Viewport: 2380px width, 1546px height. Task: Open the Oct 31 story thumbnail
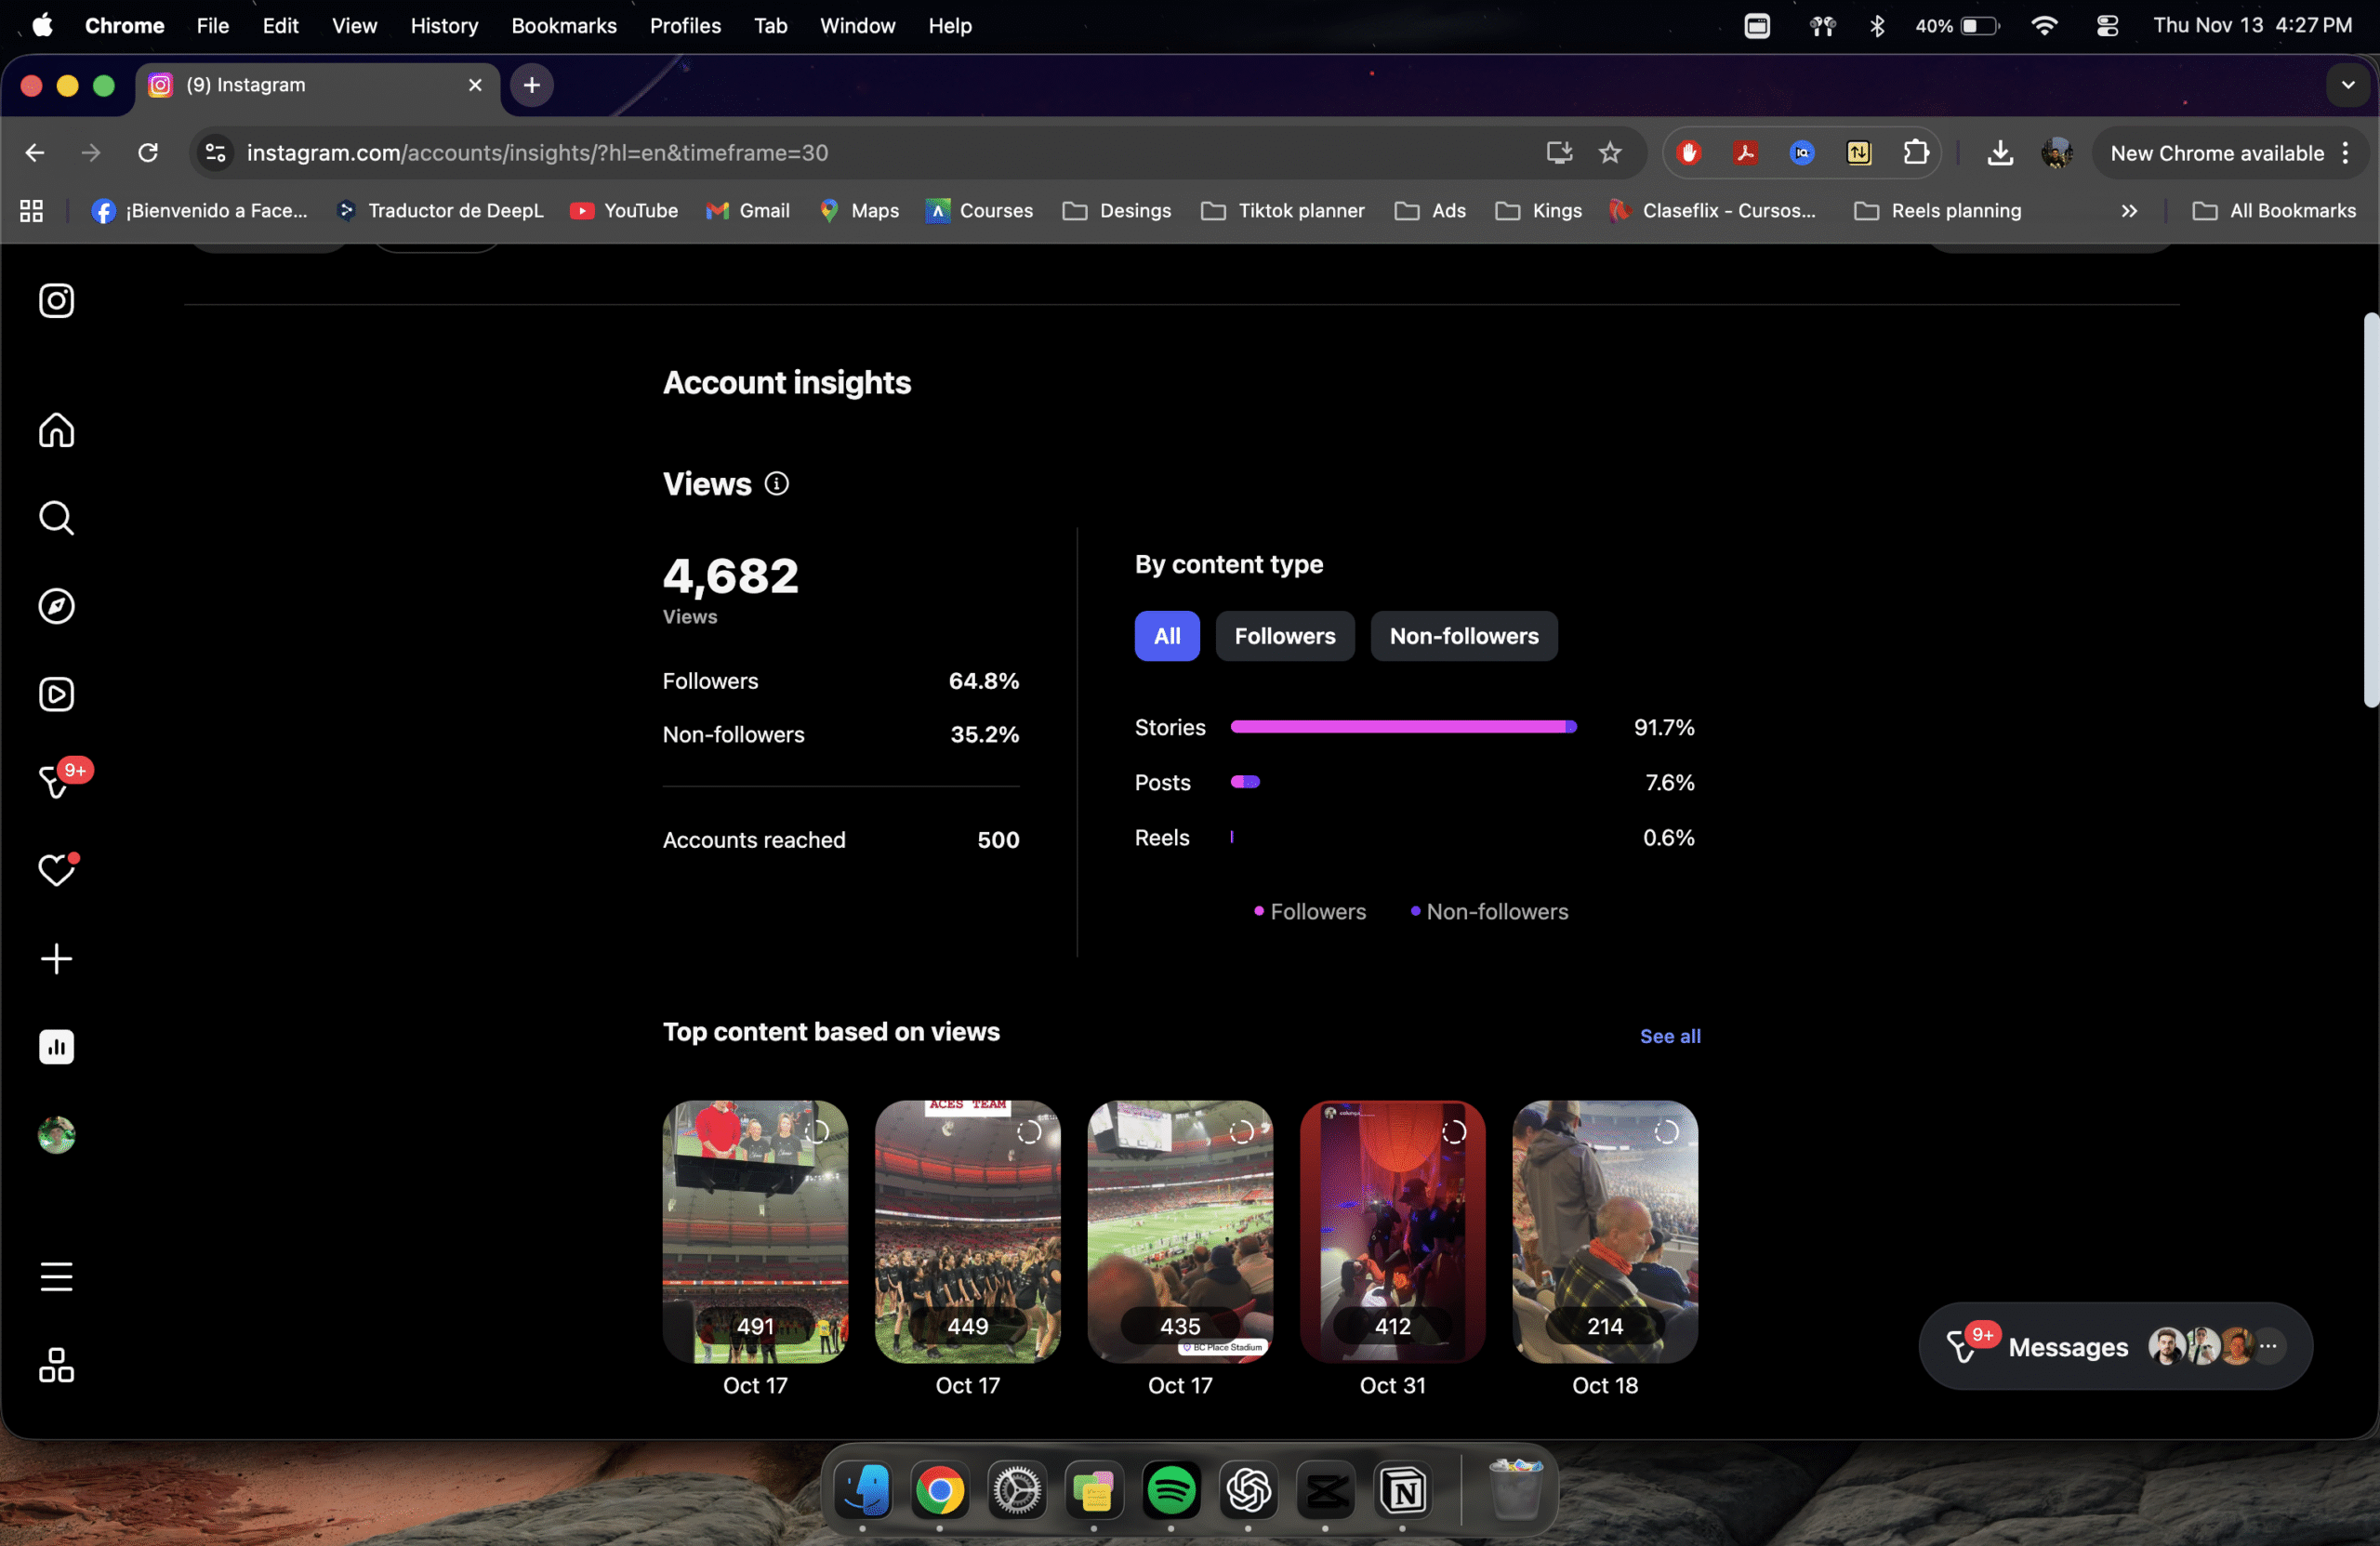tap(1392, 1231)
